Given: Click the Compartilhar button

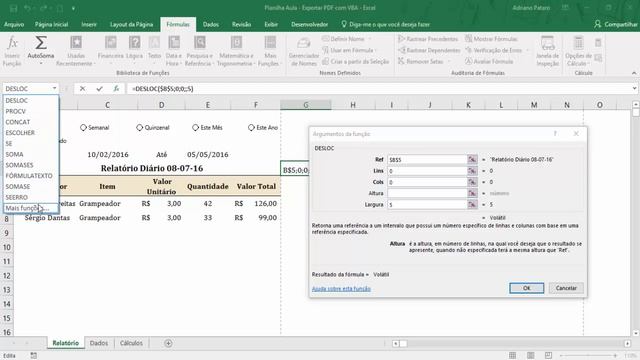Looking at the screenshot, I should [616, 24].
